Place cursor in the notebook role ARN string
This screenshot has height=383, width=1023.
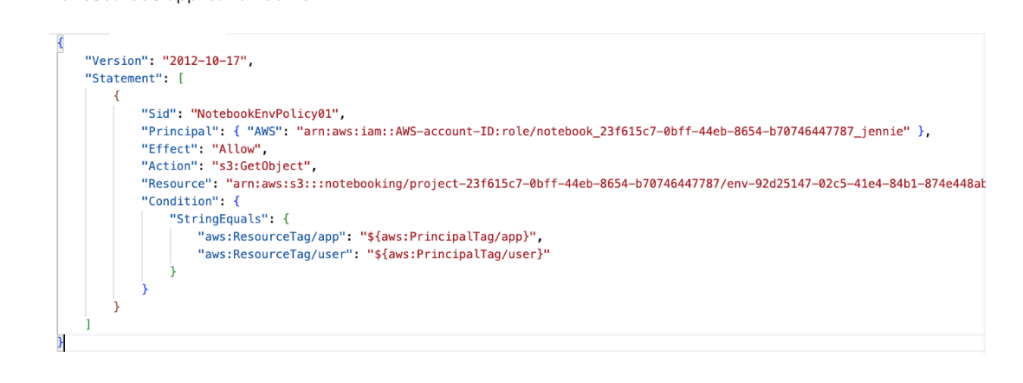click(603, 131)
